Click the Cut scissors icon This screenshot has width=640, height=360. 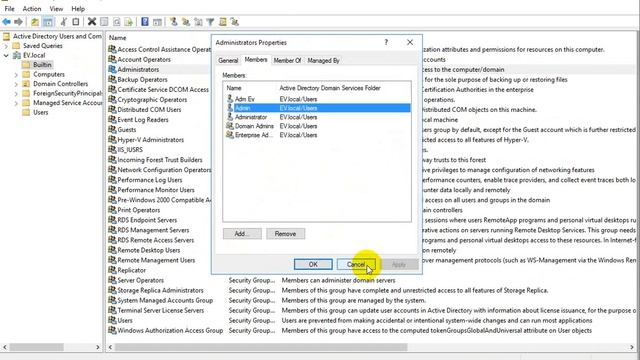point(64,22)
